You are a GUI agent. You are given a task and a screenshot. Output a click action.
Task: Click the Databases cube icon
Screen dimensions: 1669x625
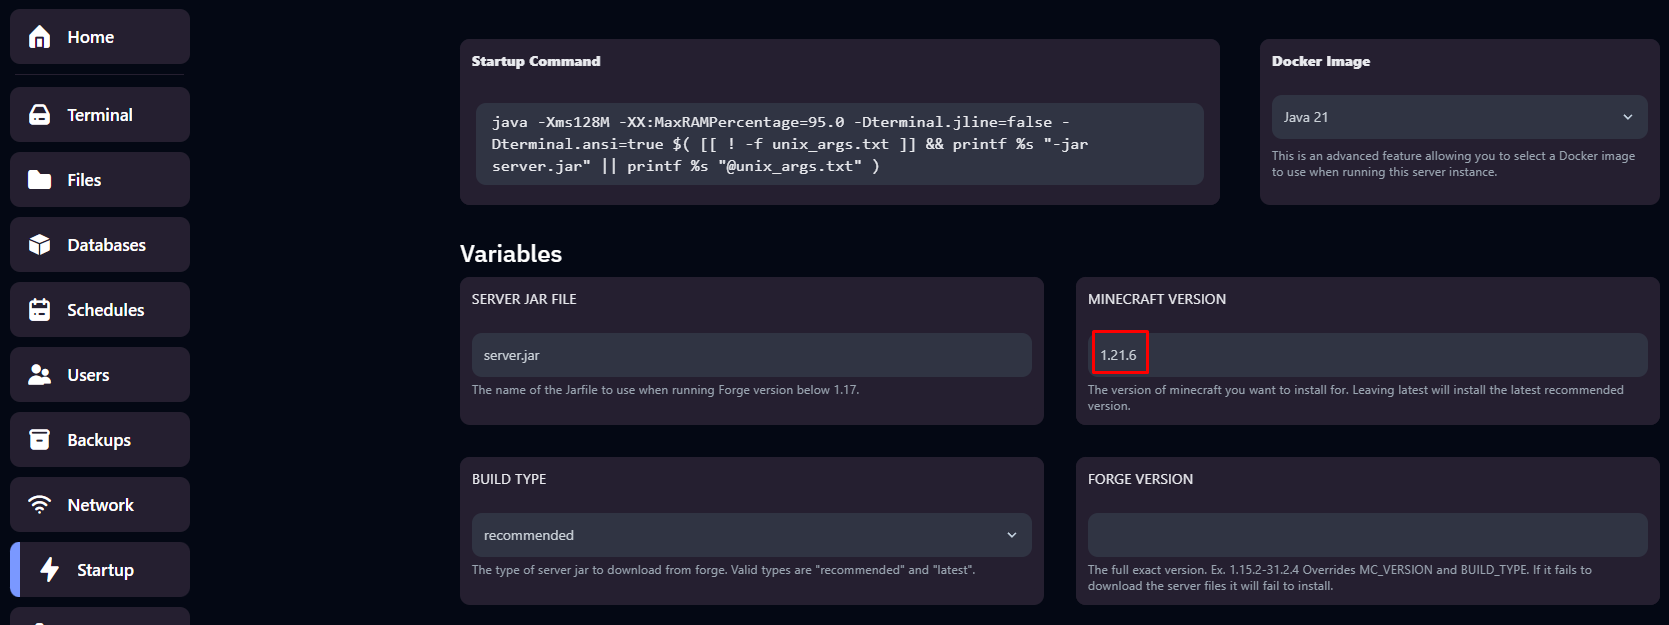[x=40, y=245]
